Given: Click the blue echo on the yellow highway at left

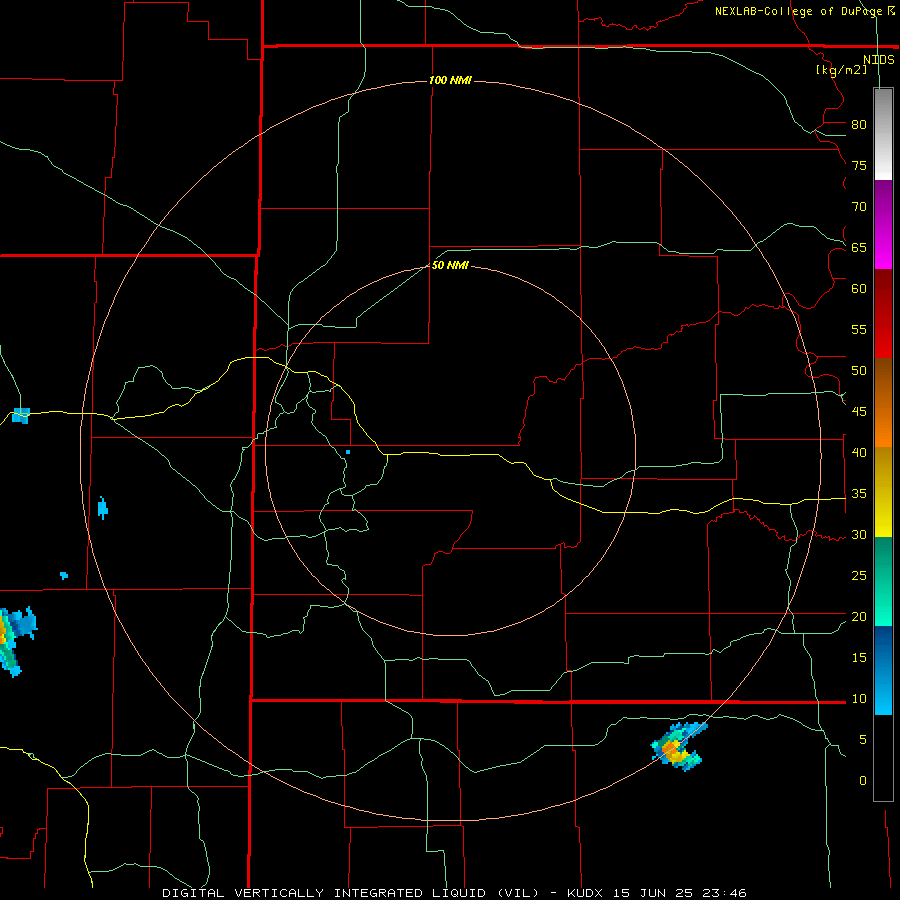Looking at the screenshot, I should (x=21, y=415).
